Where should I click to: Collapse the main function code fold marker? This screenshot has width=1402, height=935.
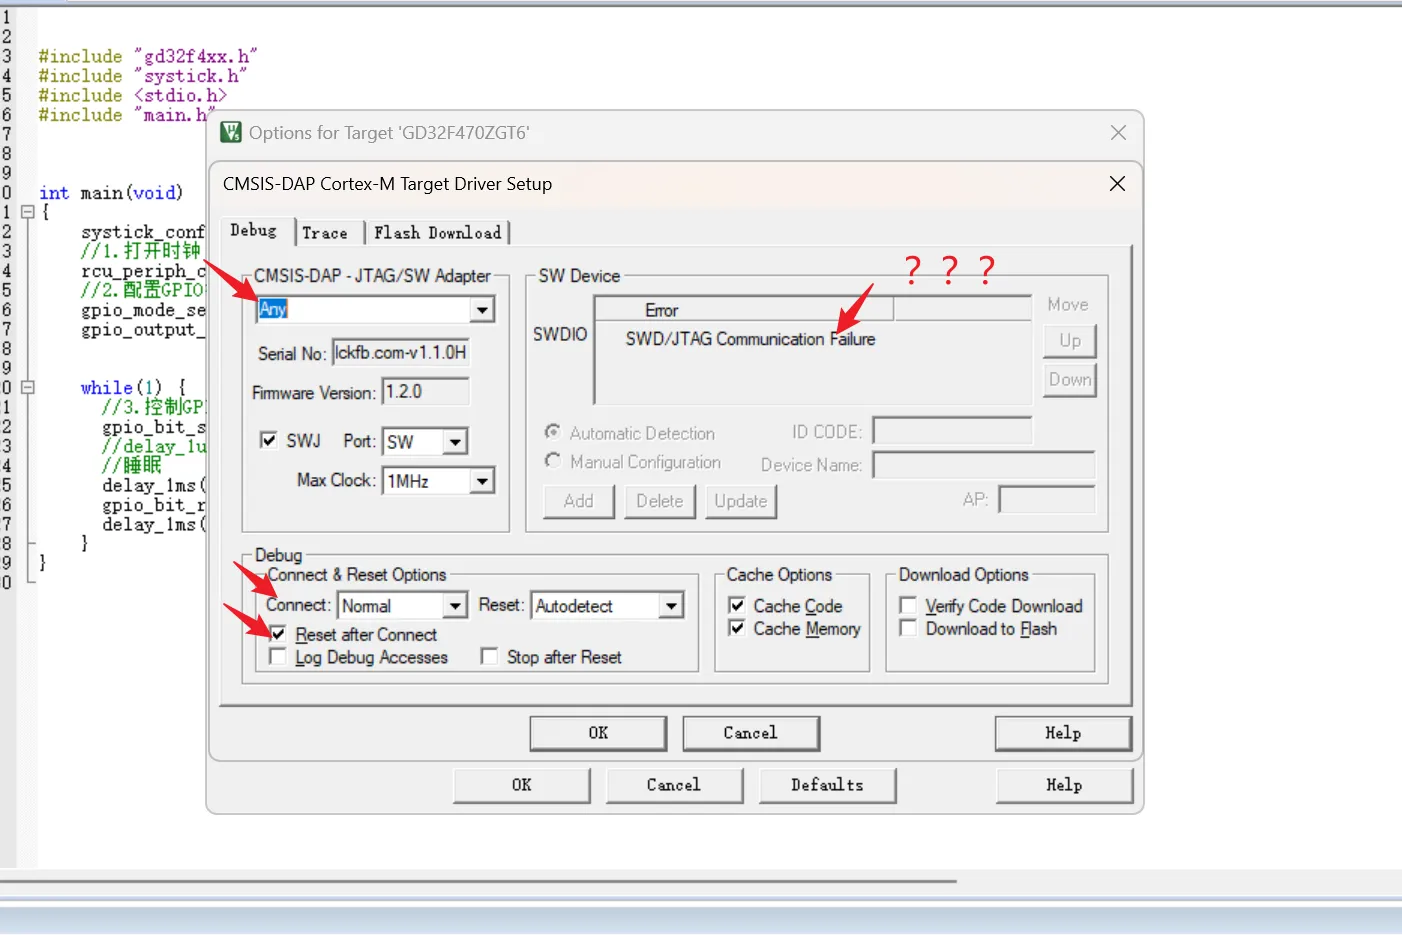click(28, 212)
